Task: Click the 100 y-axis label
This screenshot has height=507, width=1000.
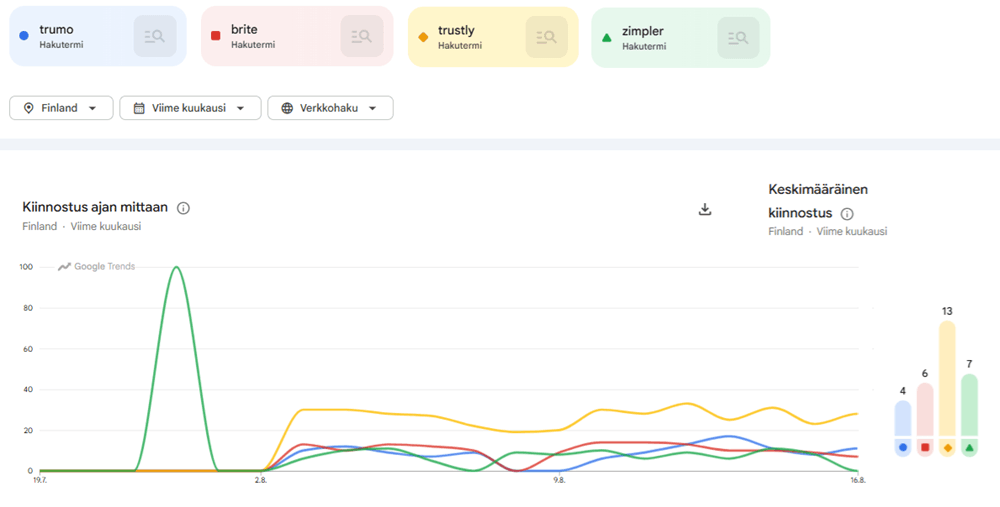Action: [x=26, y=267]
